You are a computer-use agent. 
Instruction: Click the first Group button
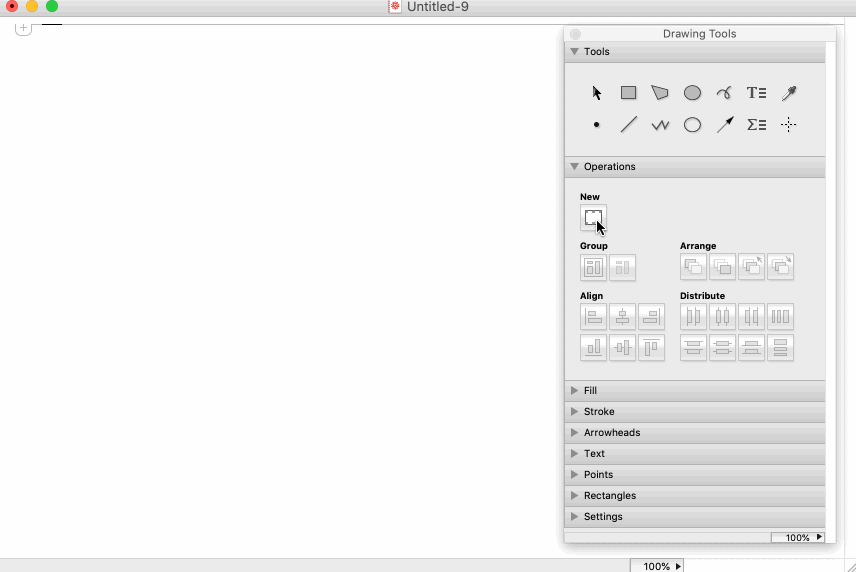pos(593,267)
